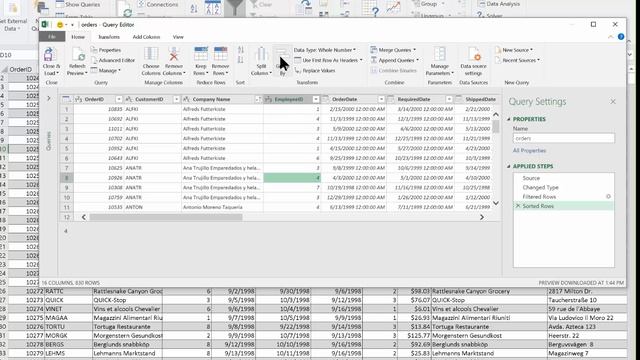This screenshot has height=360, width=640.
Task: Select the Source applied step
Action: pos(531,178)
